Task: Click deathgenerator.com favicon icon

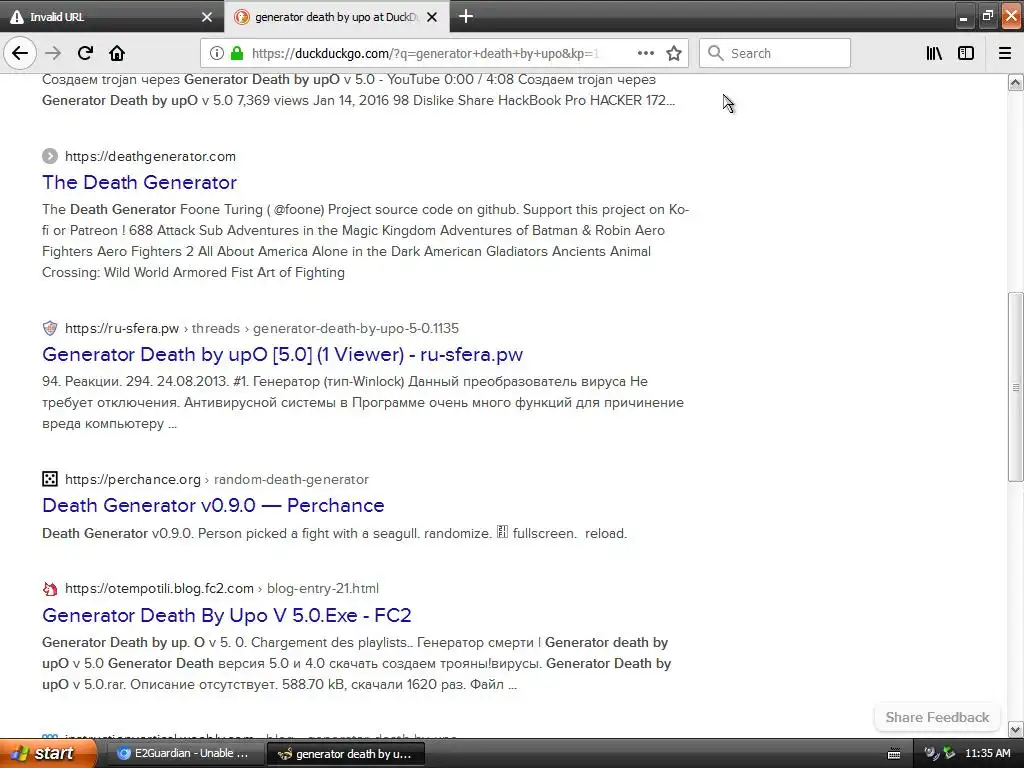Action: click(50, 156)
